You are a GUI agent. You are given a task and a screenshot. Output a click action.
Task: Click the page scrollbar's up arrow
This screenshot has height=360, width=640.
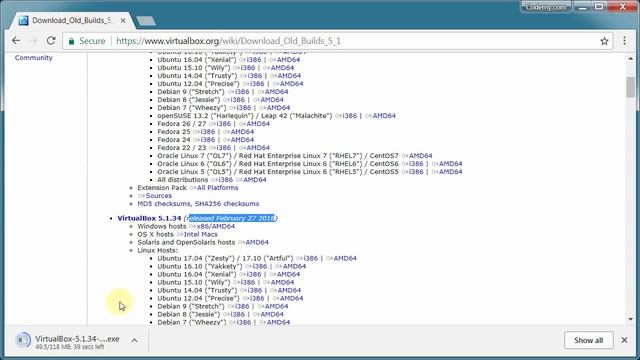click(631, 59)
